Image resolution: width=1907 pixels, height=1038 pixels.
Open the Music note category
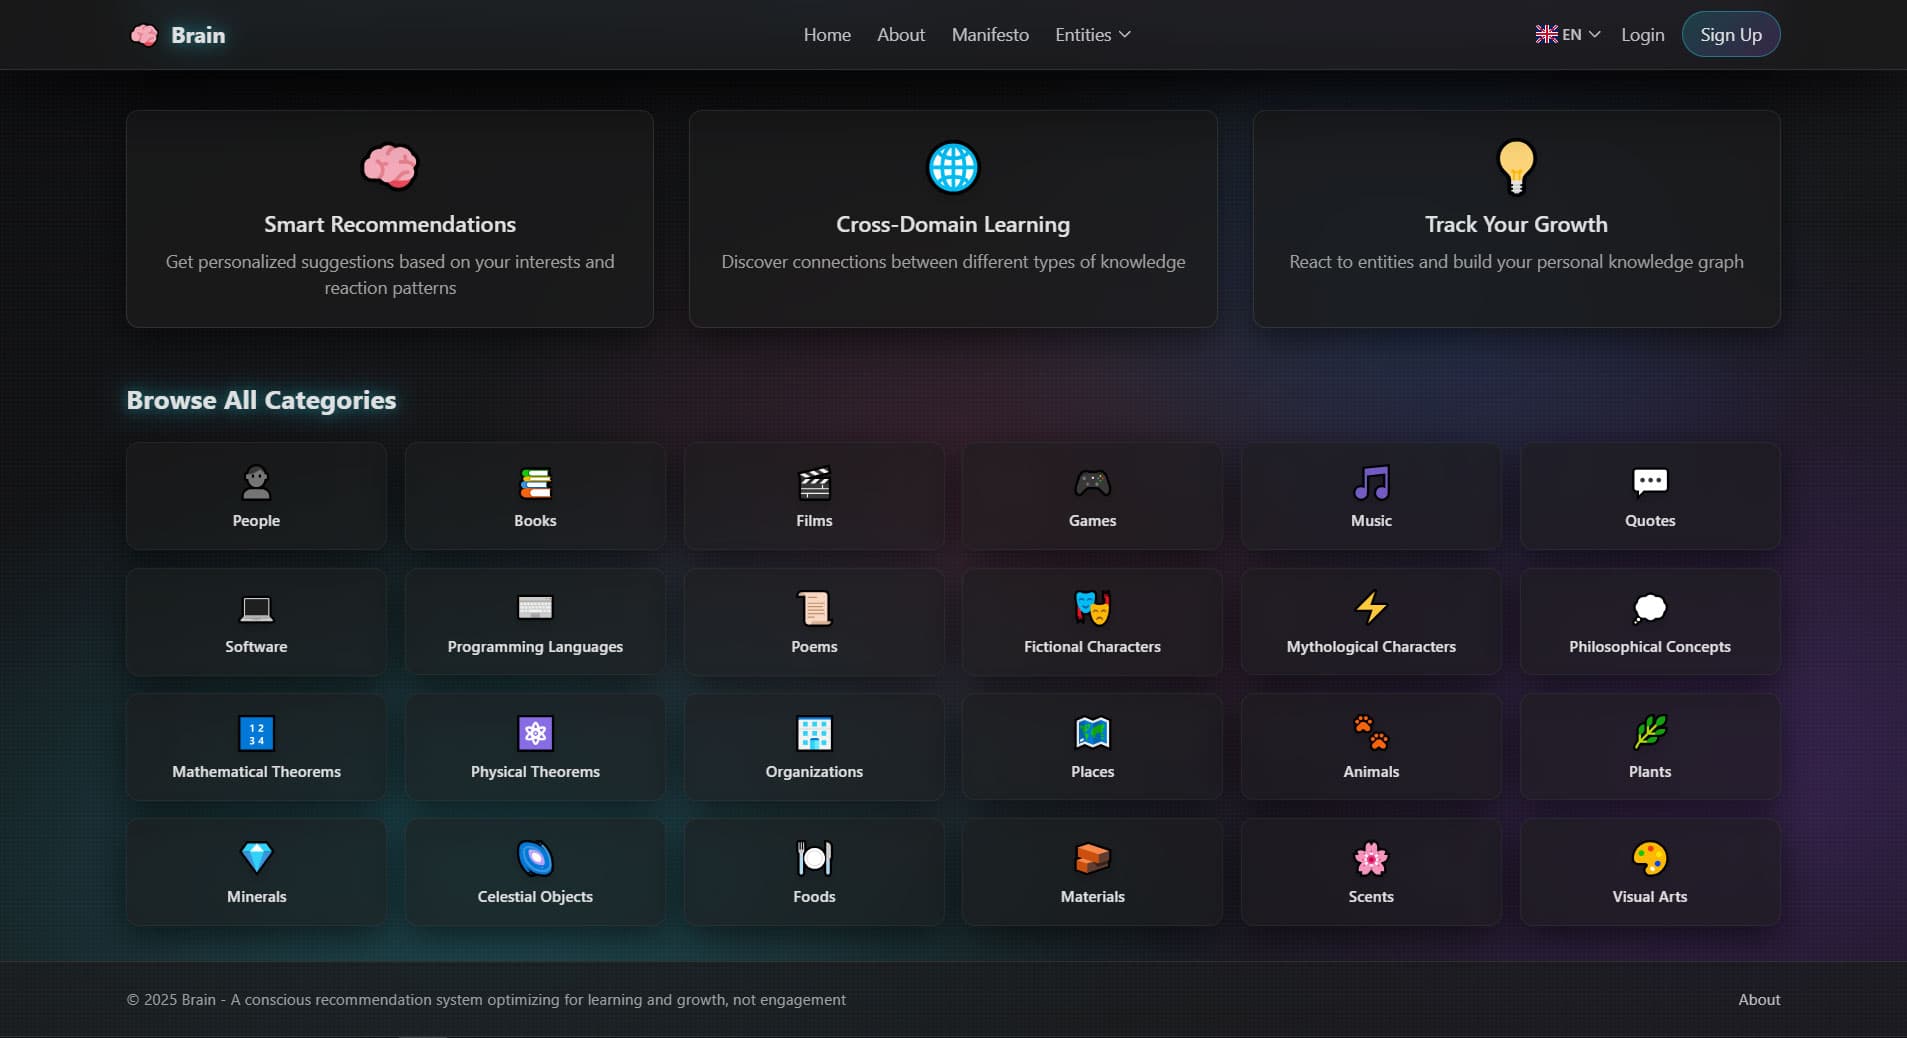click(x=1371, y=484)
